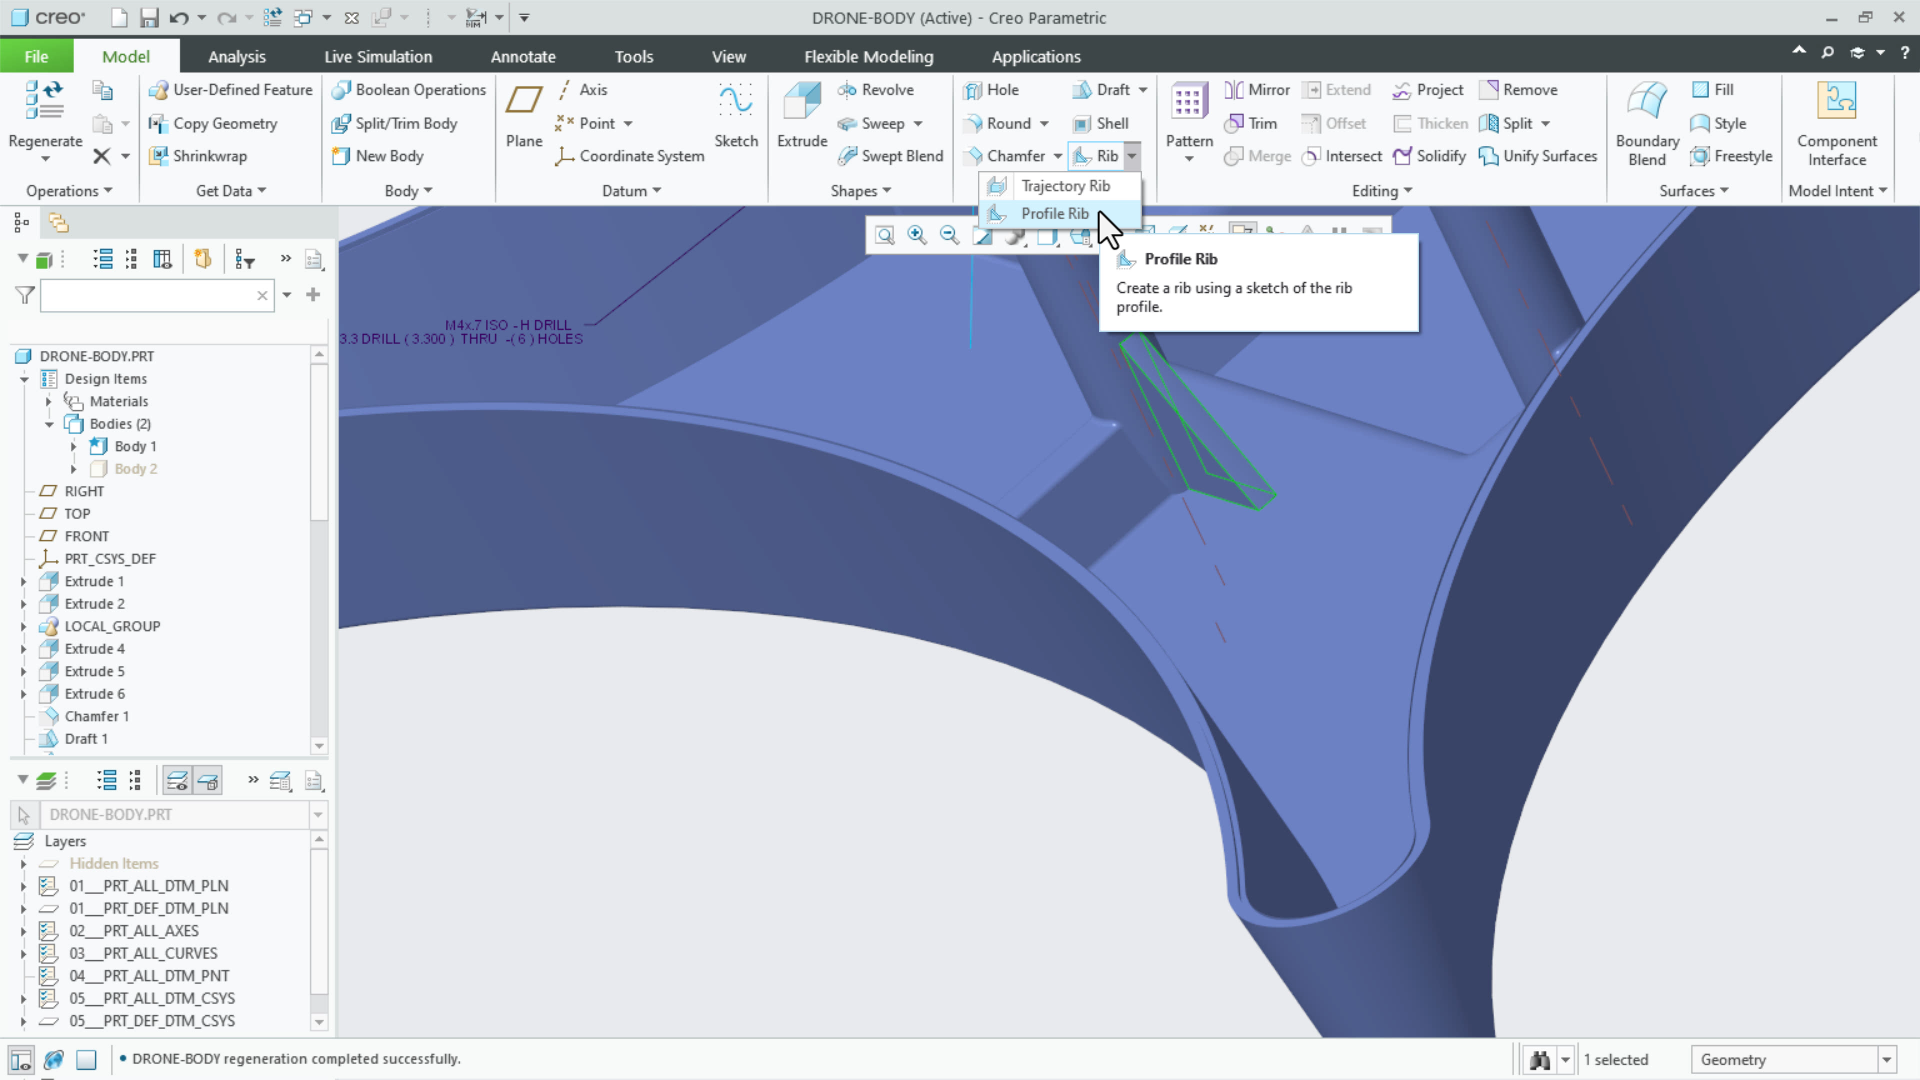The image size is (1920, 1080).
Task: Select the Extrude tool
Action: pos(801,113)
